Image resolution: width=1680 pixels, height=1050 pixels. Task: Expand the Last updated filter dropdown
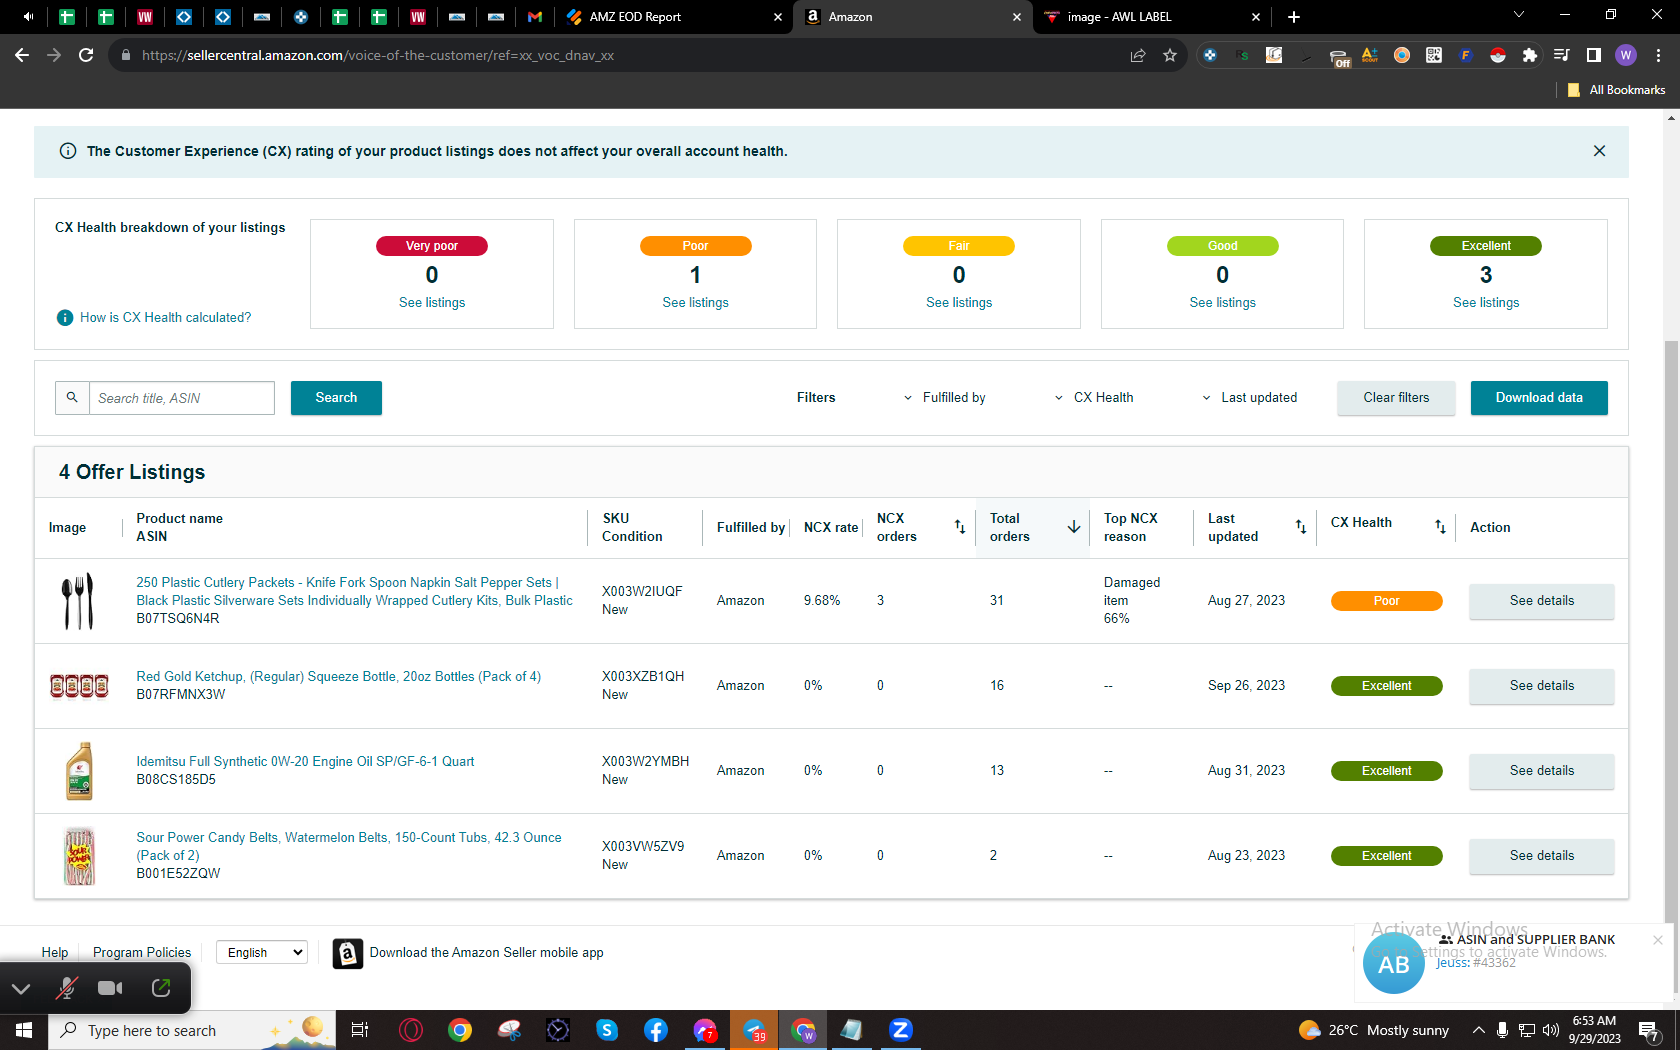pos(1249,398)
